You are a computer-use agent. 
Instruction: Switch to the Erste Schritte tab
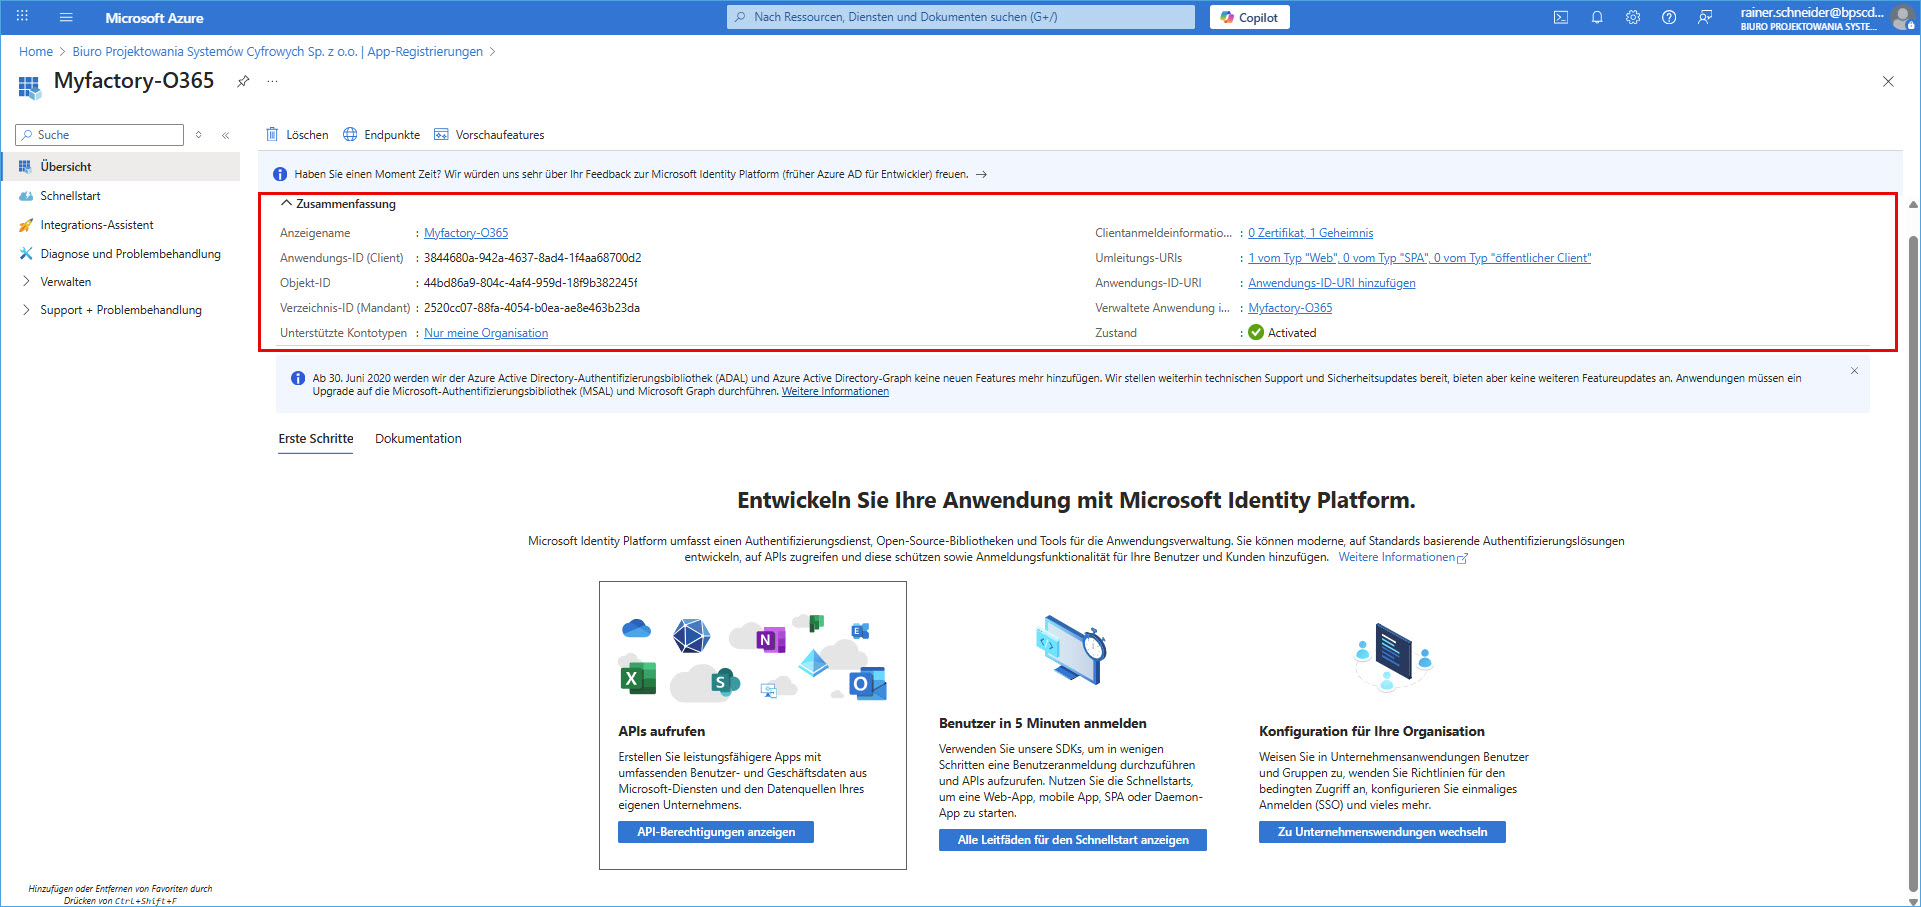316,439
